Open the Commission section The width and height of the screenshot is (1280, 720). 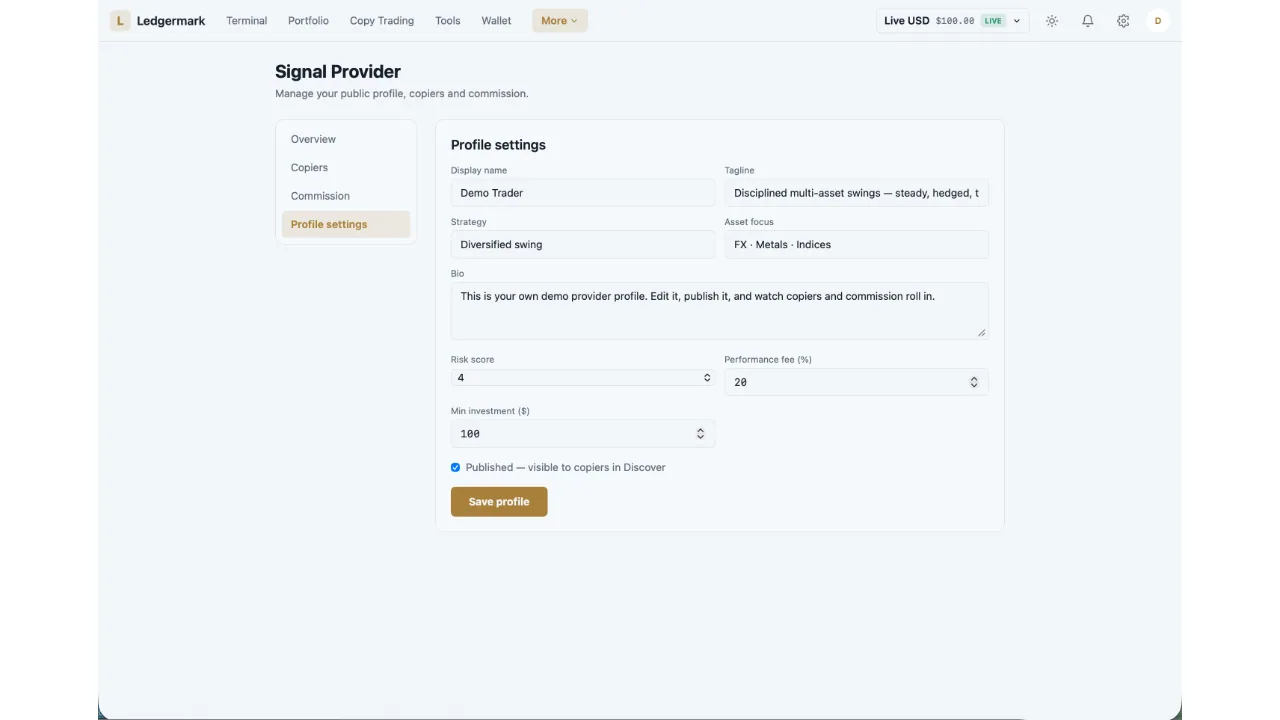click(346, 196)
